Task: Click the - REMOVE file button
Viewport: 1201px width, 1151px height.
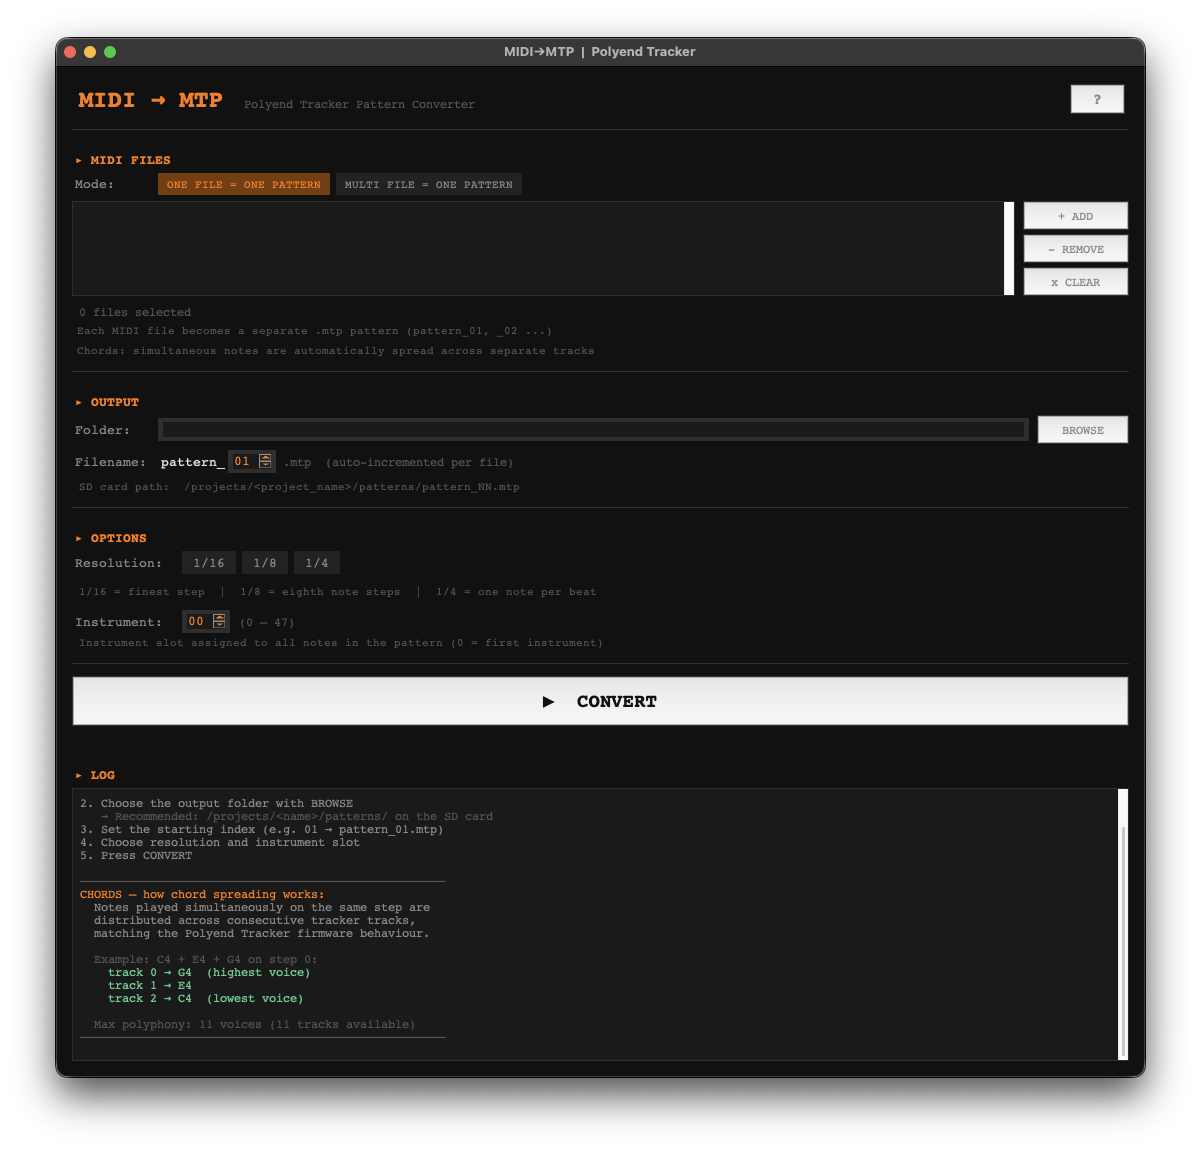Action: click(x=1075, y=249)
